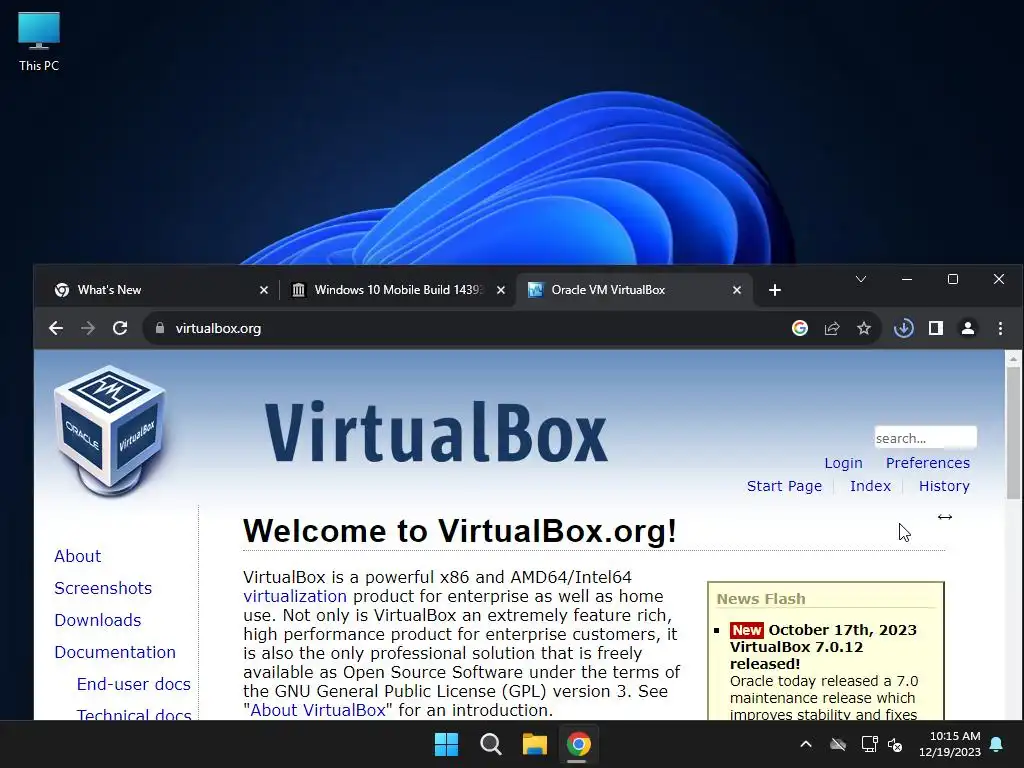This screenshot has width=1024, height=768.
Task: Open Chrome downloads icon
Action: [x=904, y=328]
